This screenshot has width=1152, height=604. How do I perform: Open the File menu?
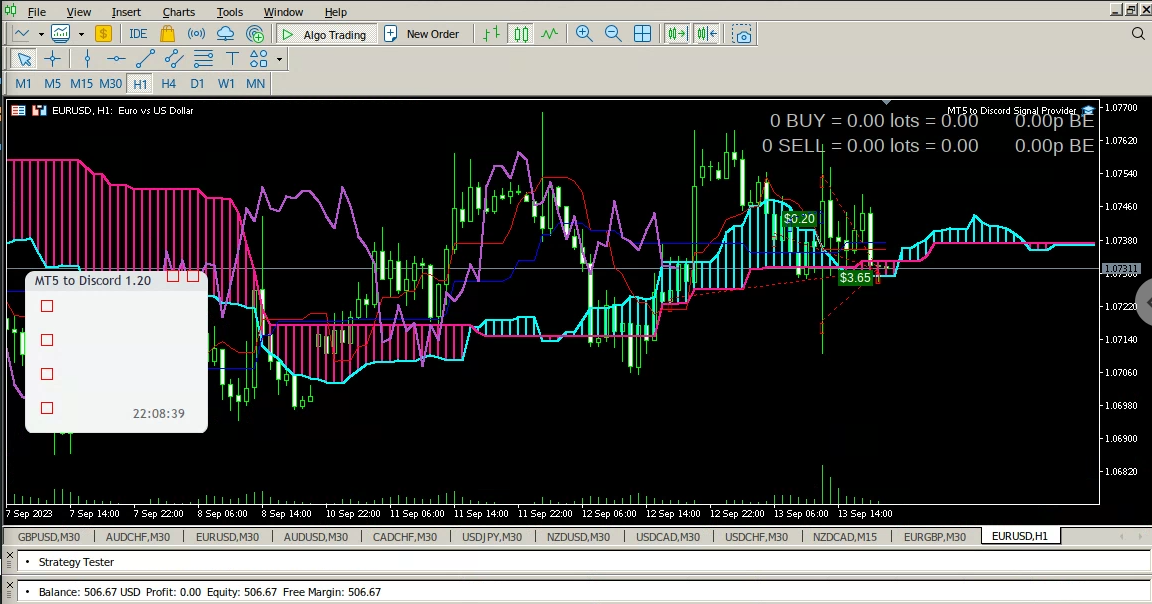37,12
